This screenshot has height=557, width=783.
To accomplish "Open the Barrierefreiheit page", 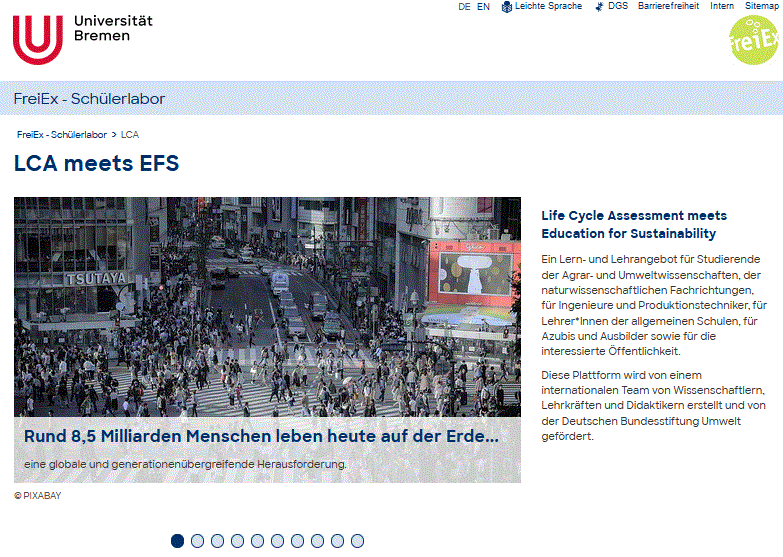I will tap(669, 7).
